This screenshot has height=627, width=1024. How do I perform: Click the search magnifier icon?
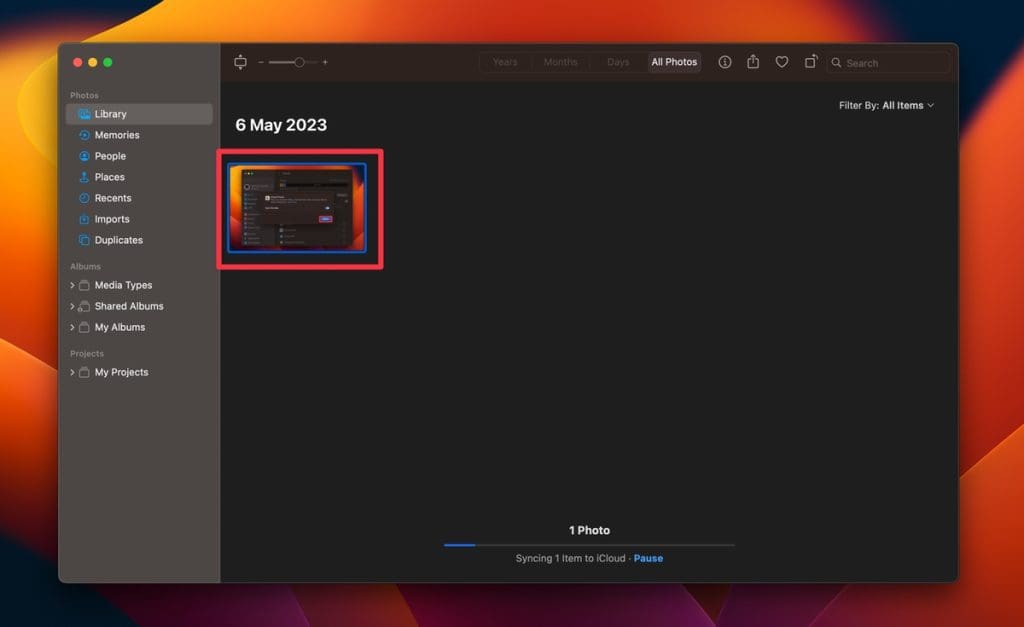[x=836, y=63]
